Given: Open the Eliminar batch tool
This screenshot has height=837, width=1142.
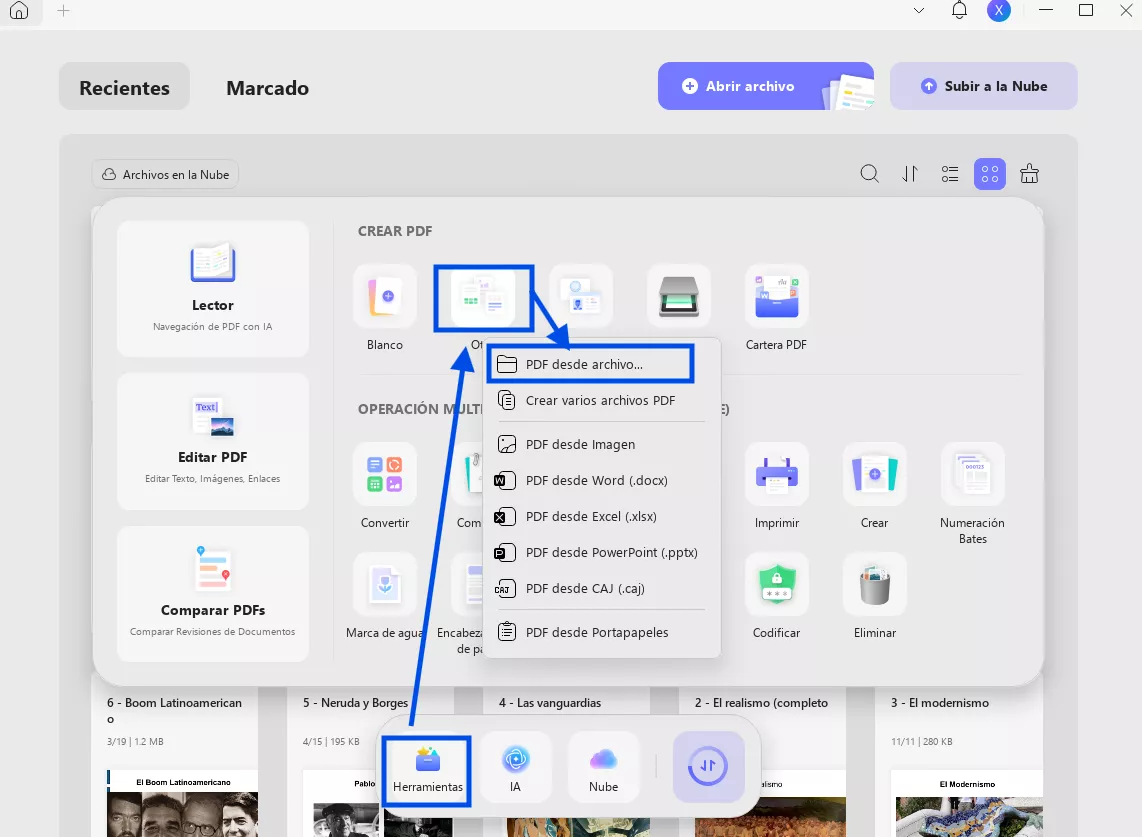Looking at the screenshot, I should [x=874, y=583].
